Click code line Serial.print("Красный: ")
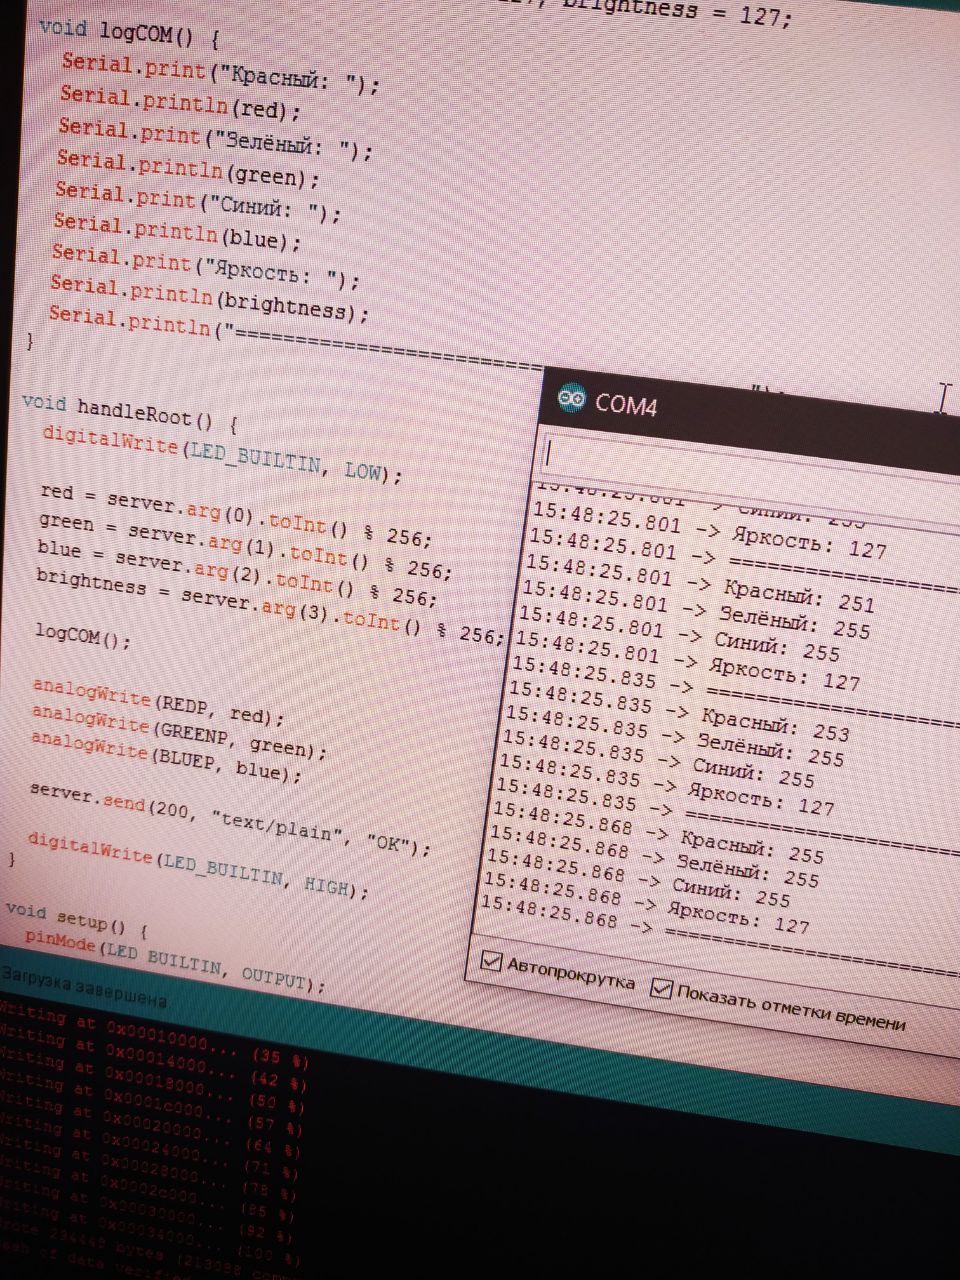The image size is (960, 1280). (x=221, y=73)
